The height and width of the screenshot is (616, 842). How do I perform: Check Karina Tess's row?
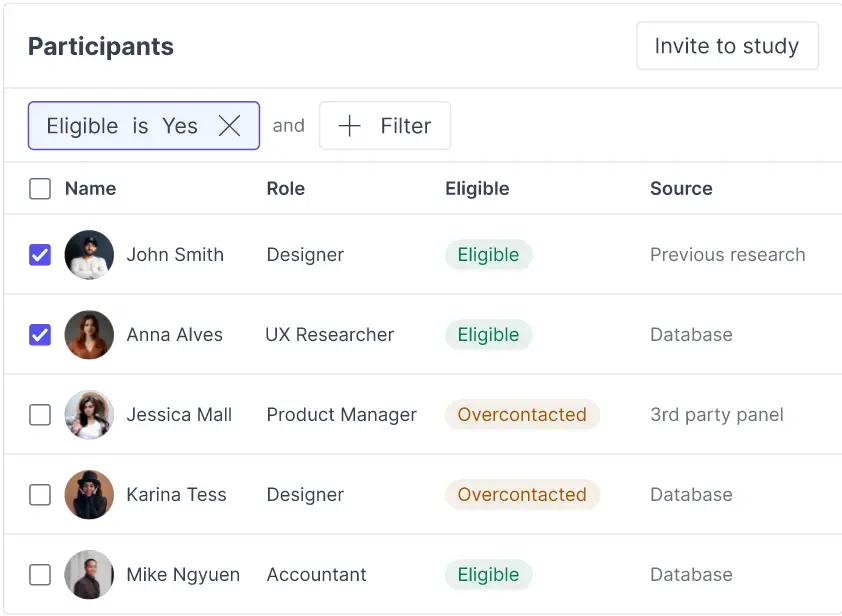tap(40, 495)
